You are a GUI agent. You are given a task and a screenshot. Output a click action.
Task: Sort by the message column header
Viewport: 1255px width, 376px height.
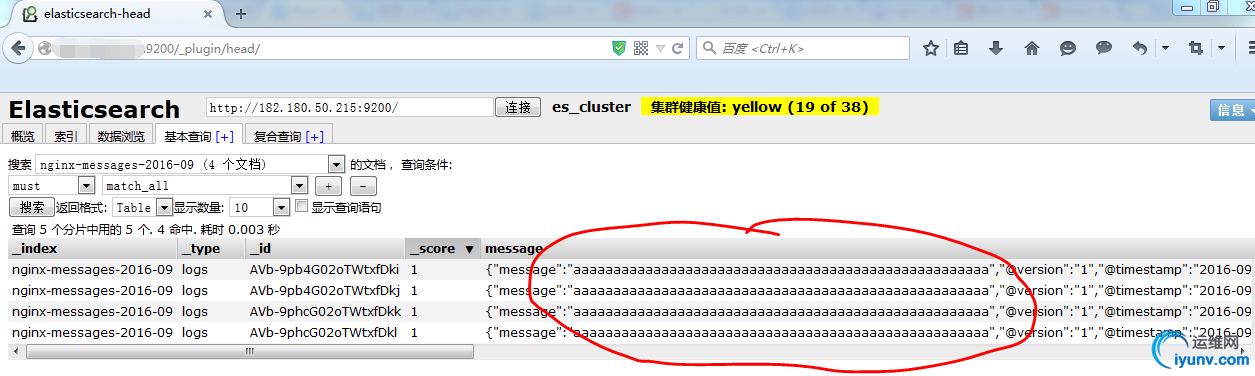pyautogui.click(x=868, y=248)
